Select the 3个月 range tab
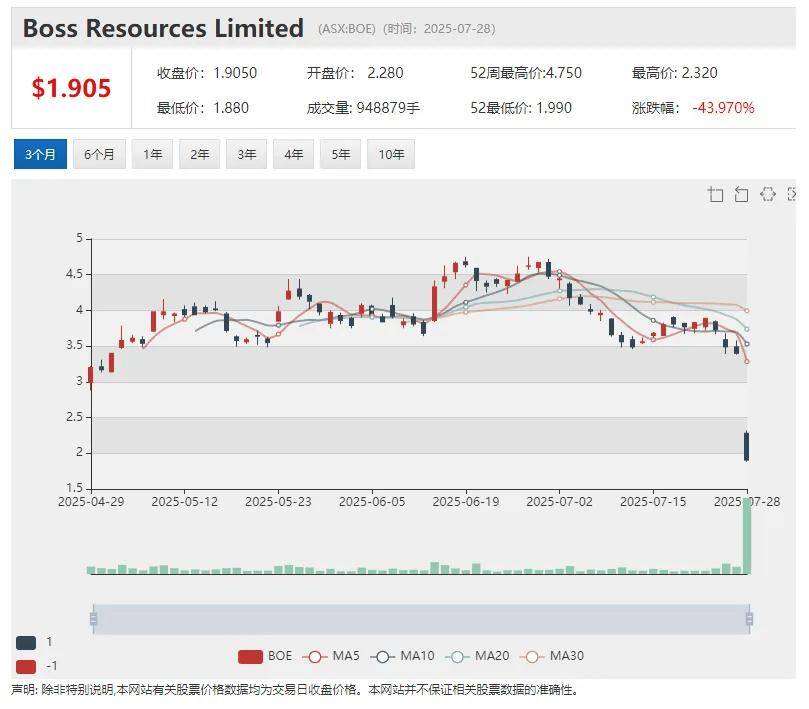 [x=40, y=154]
